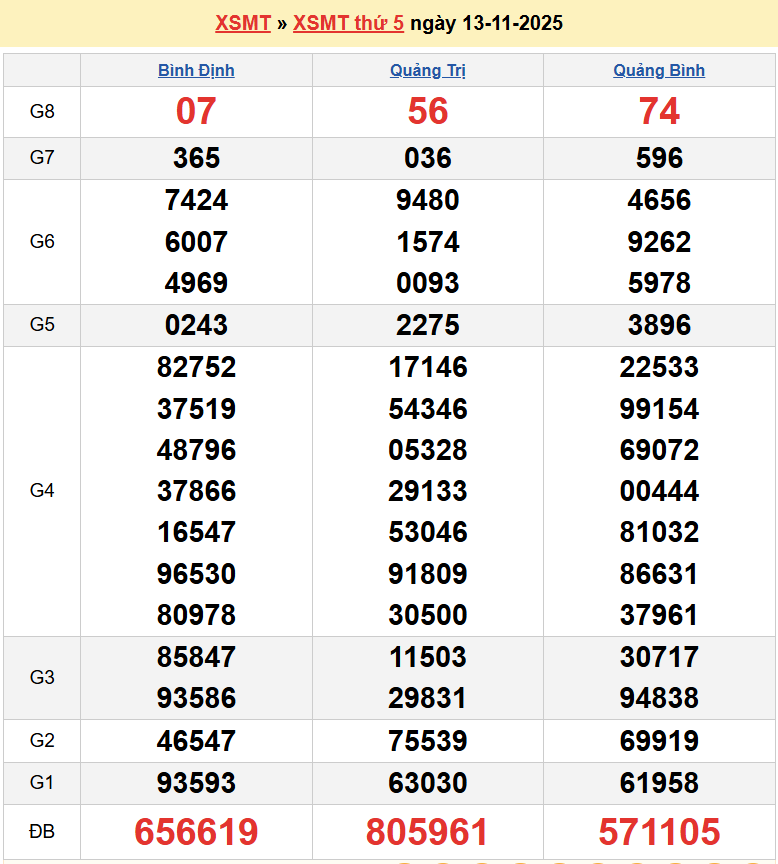778x864 pixels.
Task: Click G5 number 3896 for Quảng Bình
Action: point(659,325)
